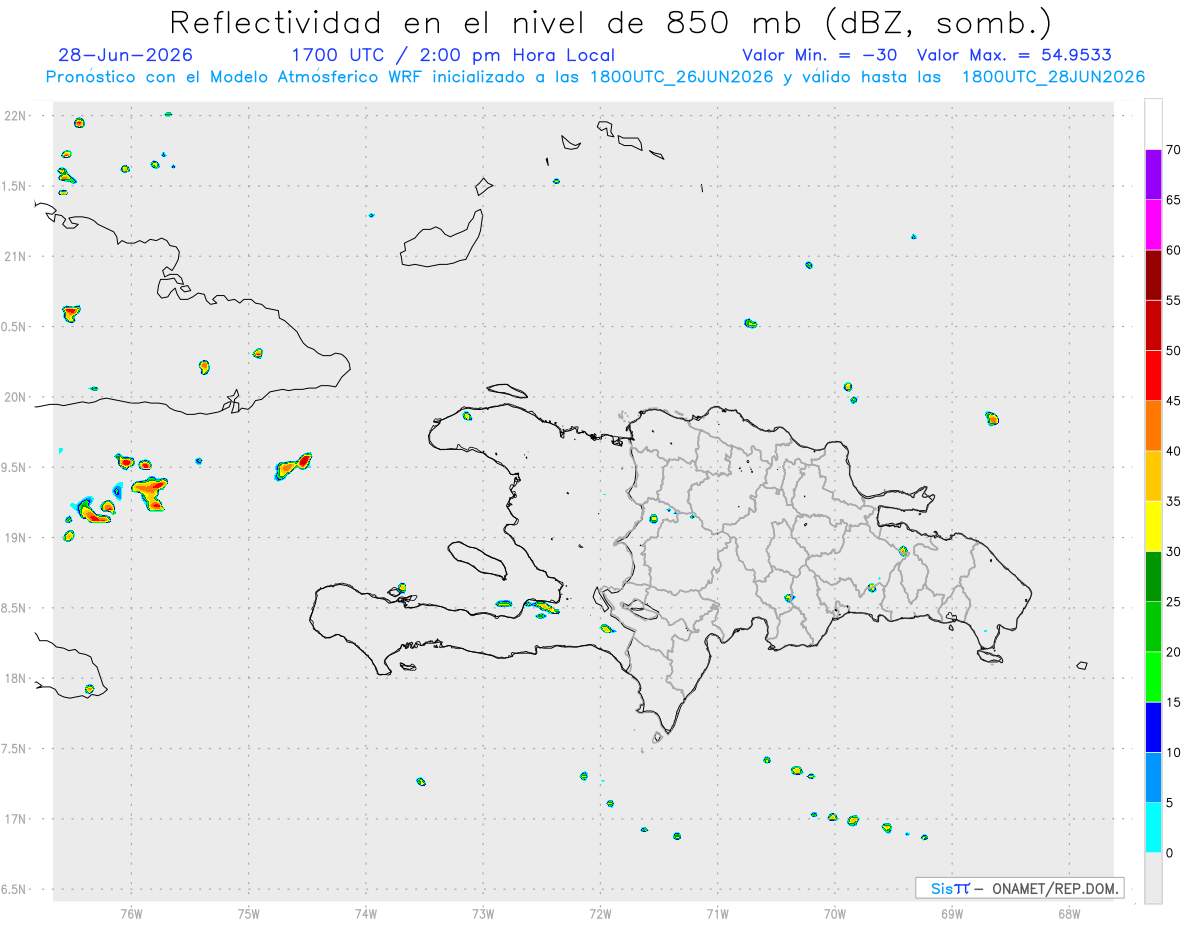Click the magenta 60–65 dBZ color band
Screen dimensions: 1200x927
1153,225
